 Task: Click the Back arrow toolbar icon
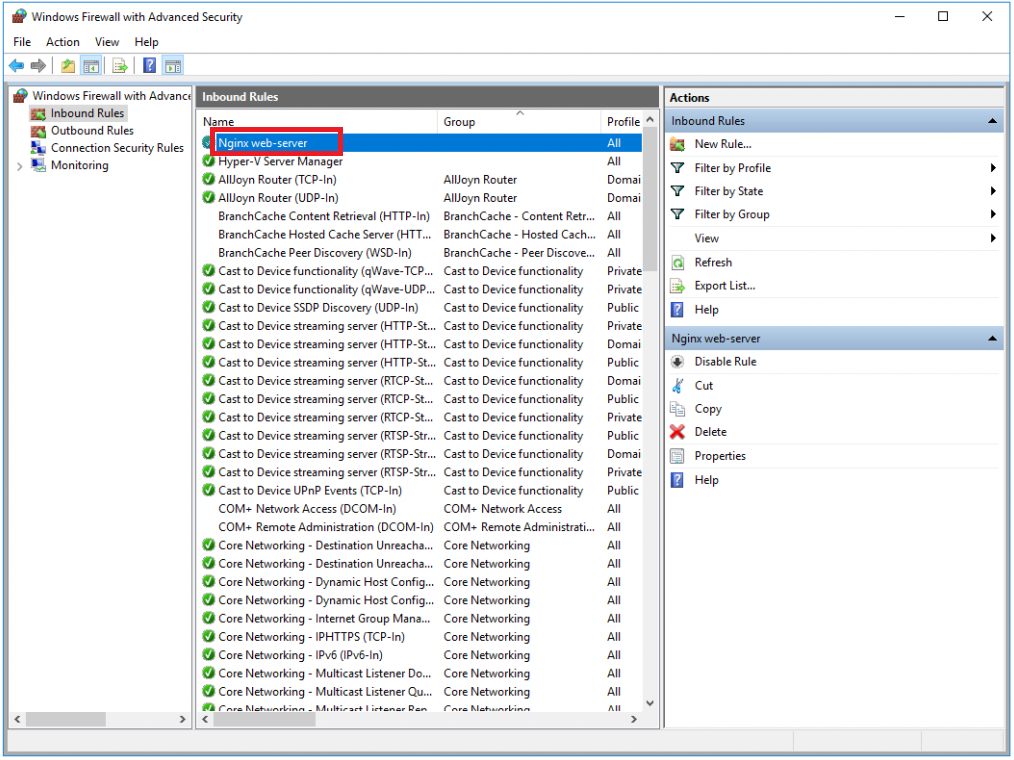(16, 65)
